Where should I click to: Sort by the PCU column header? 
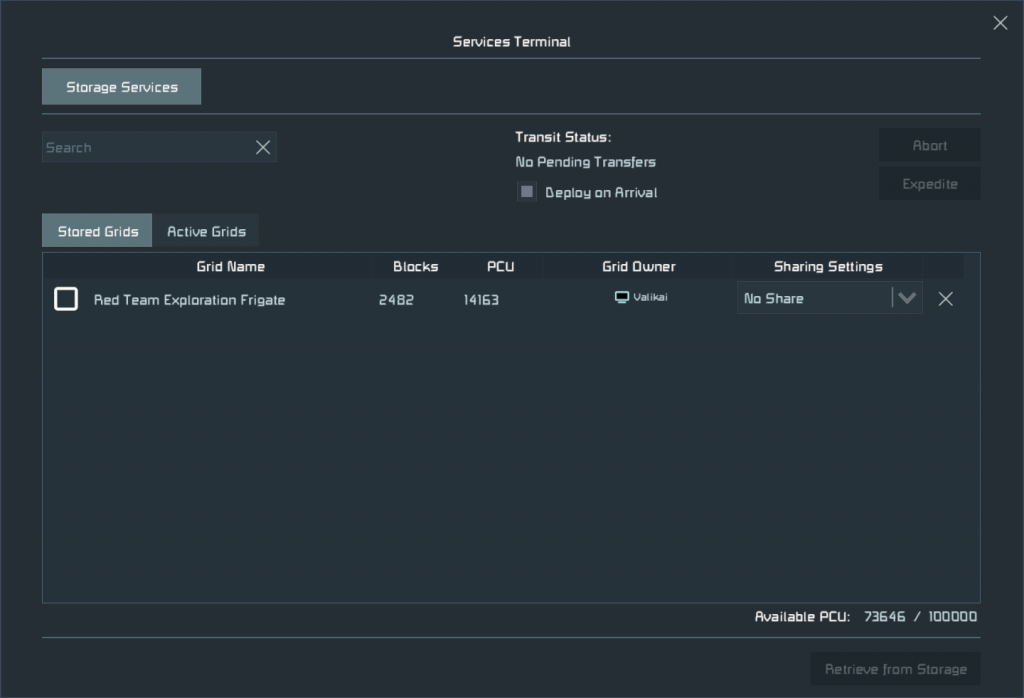click(500, 267)
